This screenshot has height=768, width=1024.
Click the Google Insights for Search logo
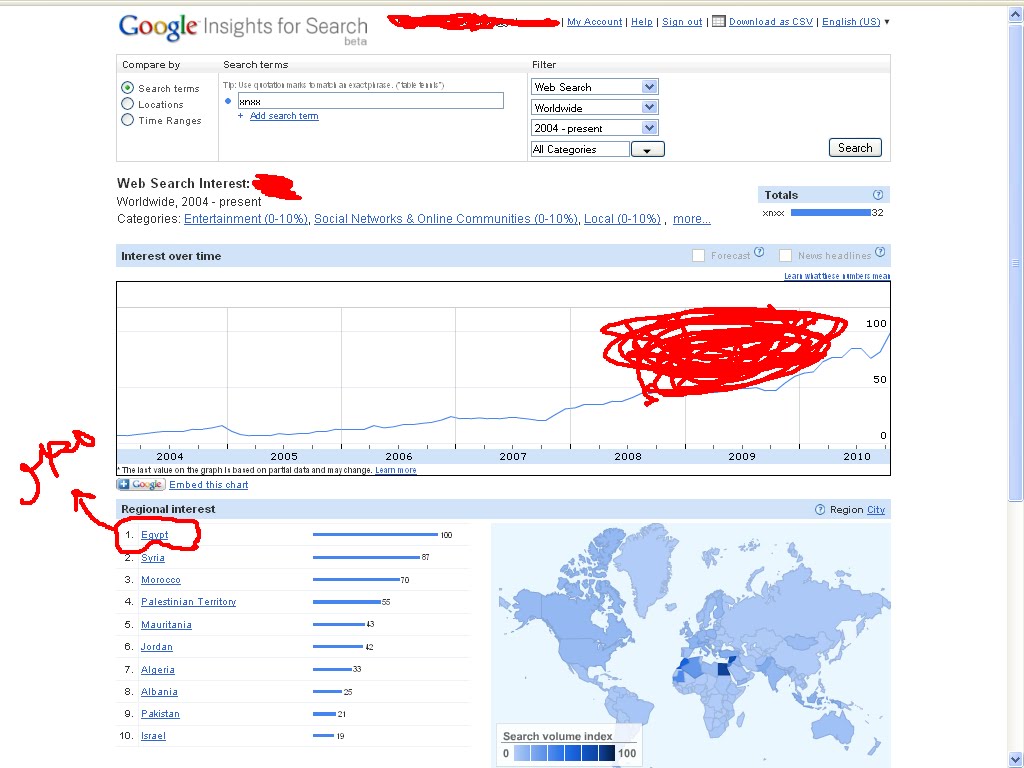click(x=243, y=29)
